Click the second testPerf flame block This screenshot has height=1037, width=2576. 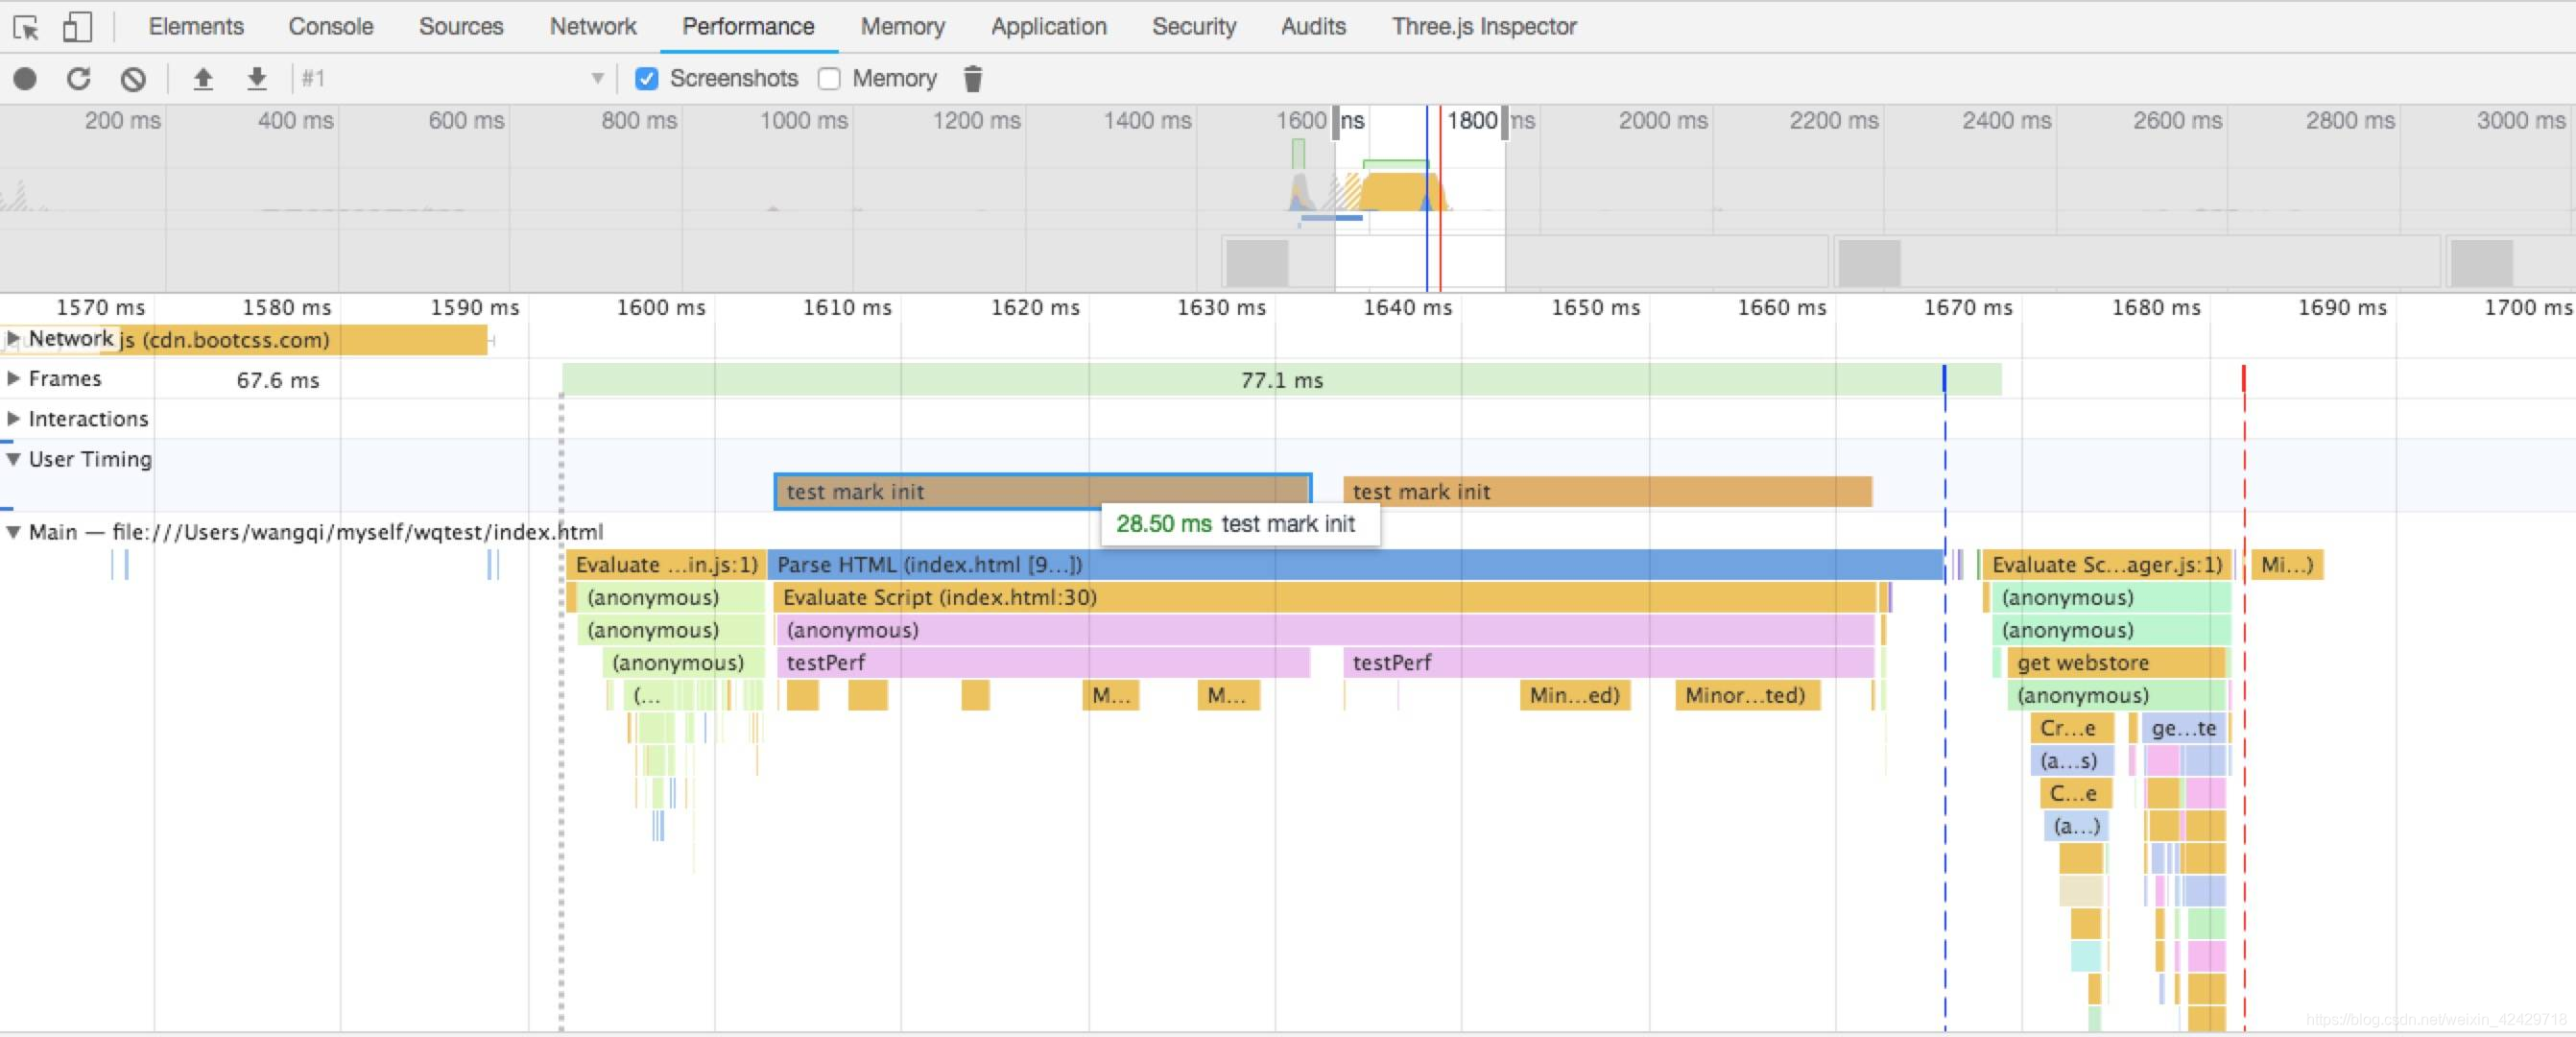coord(1609,663)
